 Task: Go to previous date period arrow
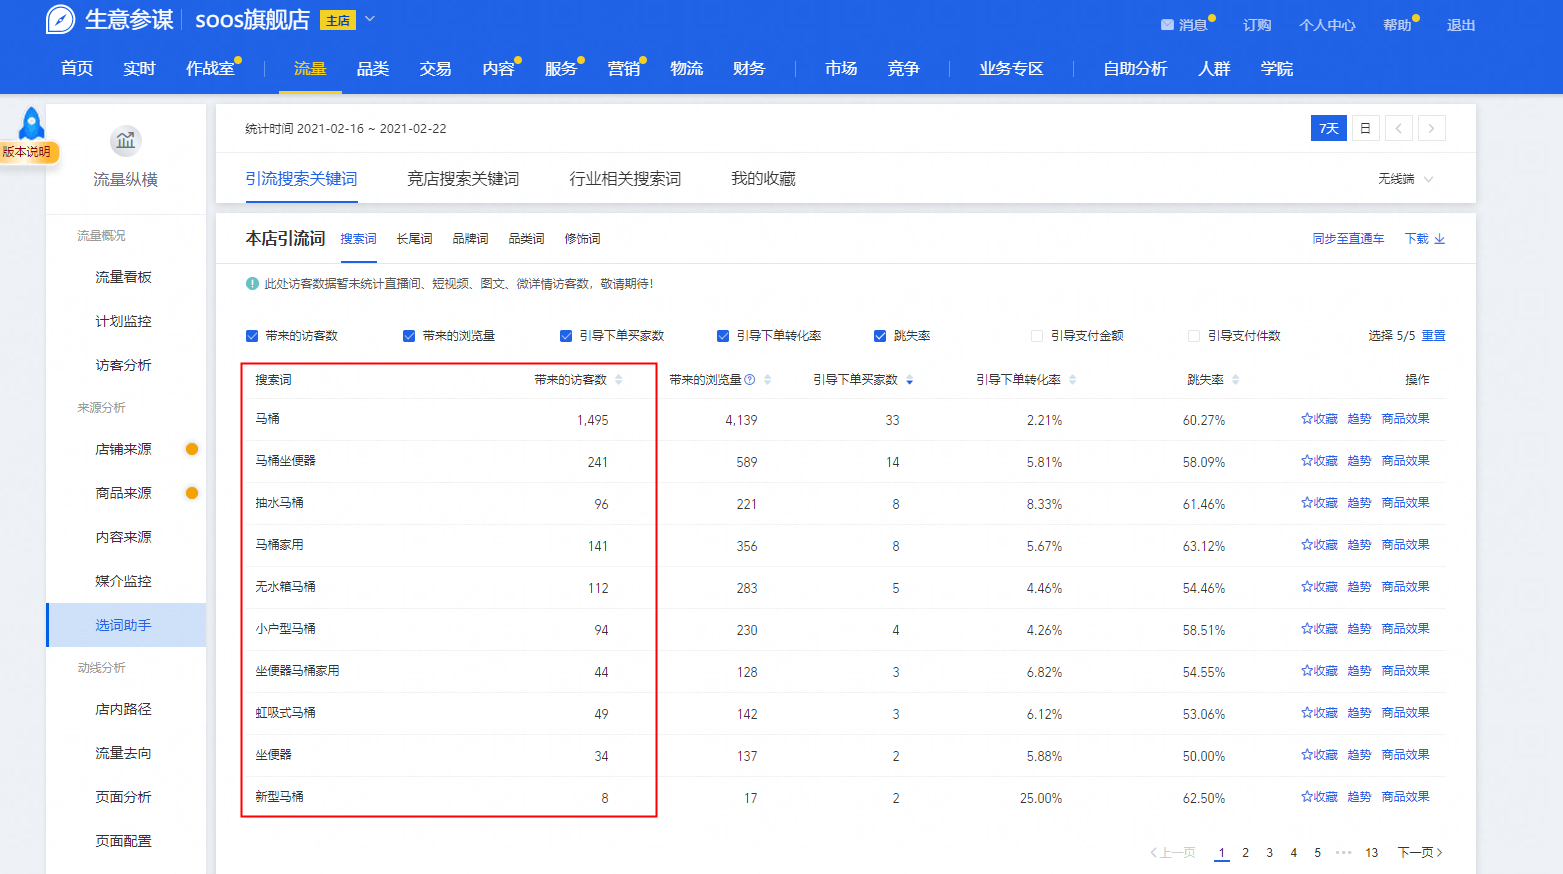[x=1398, y=128]
